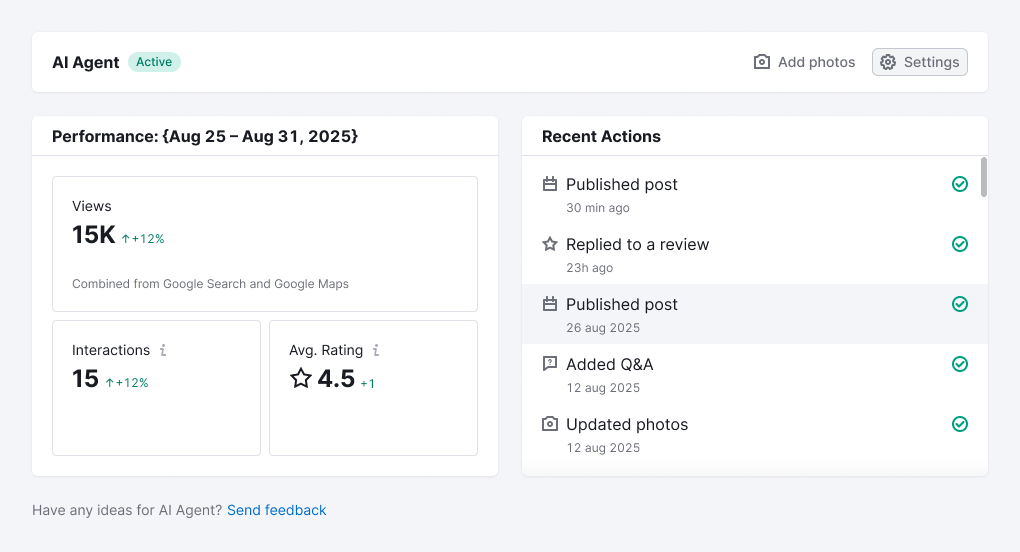The image size is (1020, 552).
Task: Click the camera icon of Updated photos
Action: pyautogui.click(x=550, y=424)
